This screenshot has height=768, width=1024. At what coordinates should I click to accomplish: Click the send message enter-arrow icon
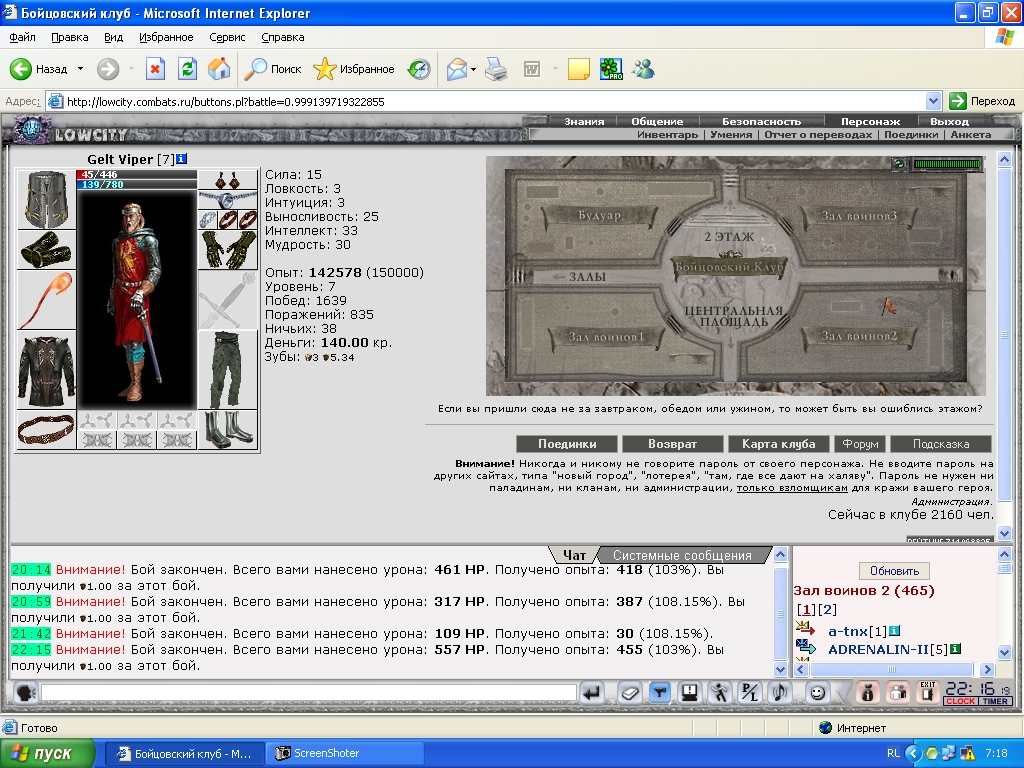[x=592, y=692]
